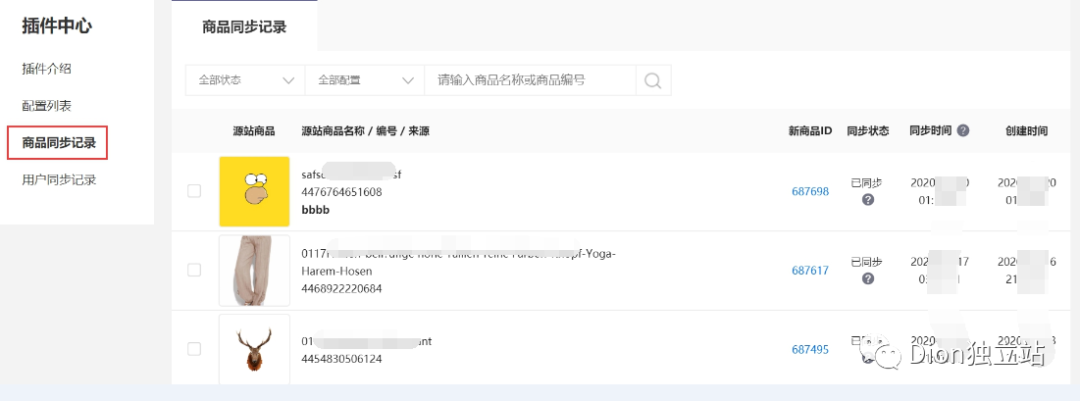Screen dimensions: 1080x401
Task: Click the 源站商品名称 / 编号 / 来源 header
Action: pyautogui.click(x=365, y=131)
